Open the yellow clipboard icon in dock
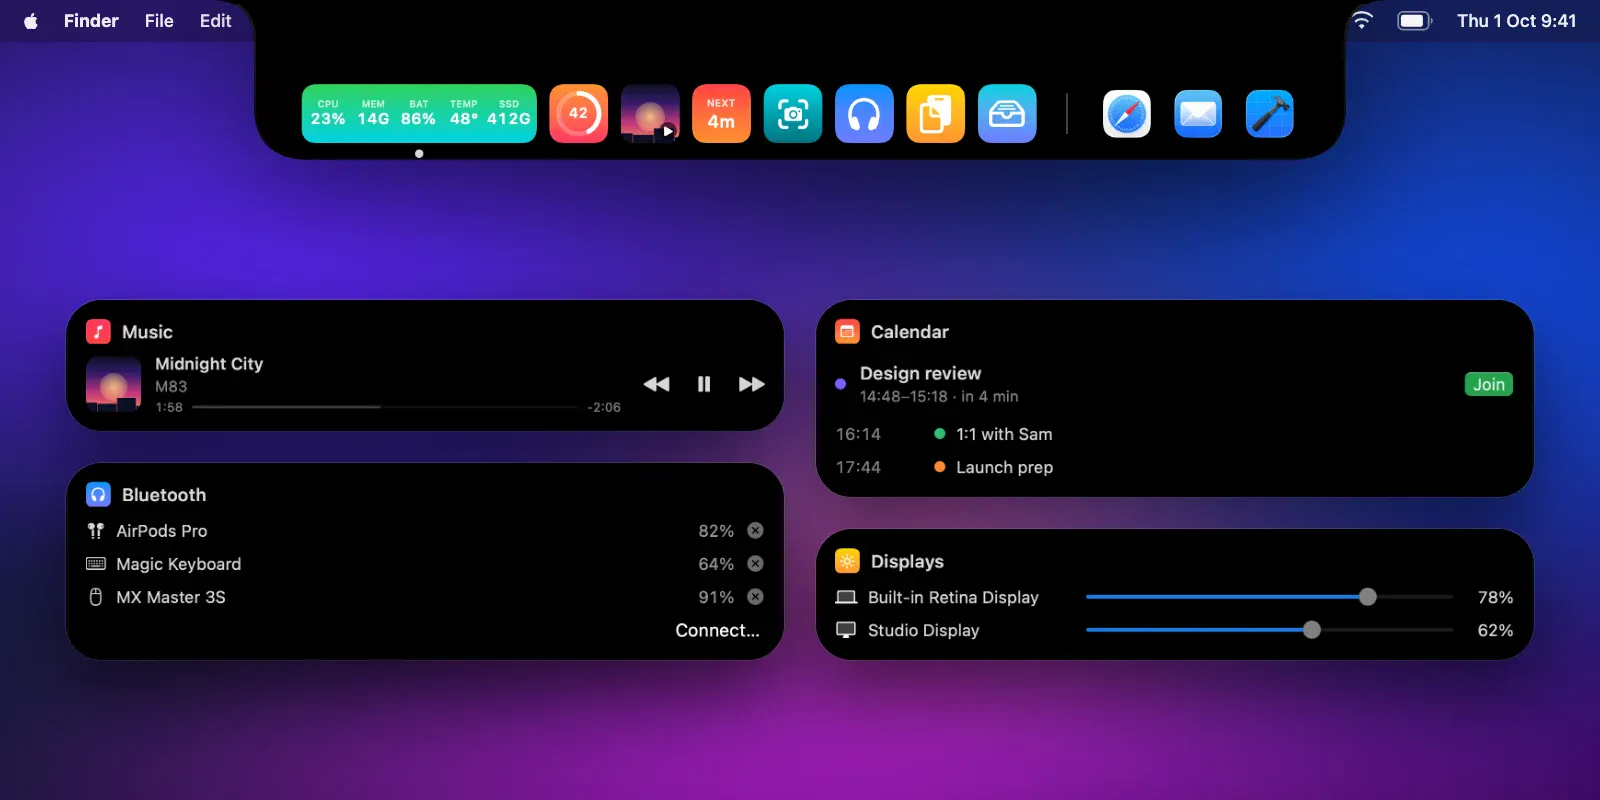This screenshot has height=800, width=1600. pos(936,113)
